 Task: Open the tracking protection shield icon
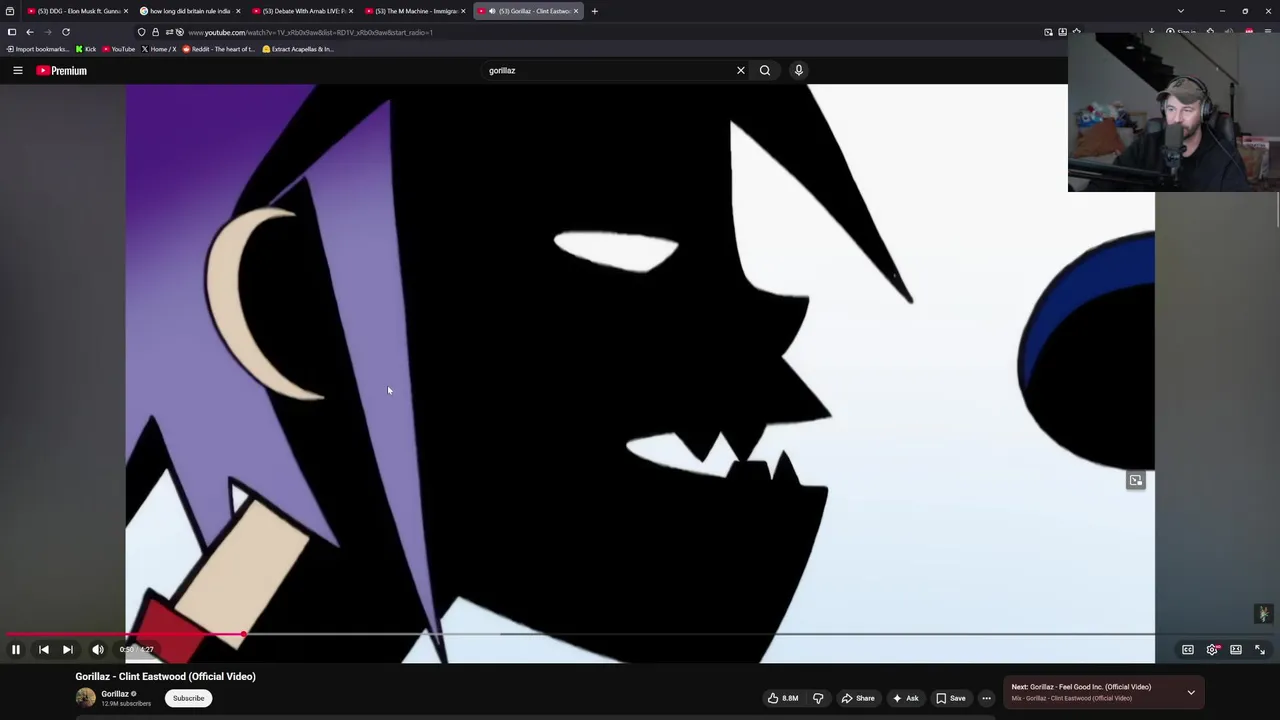(x=141, y=32)
